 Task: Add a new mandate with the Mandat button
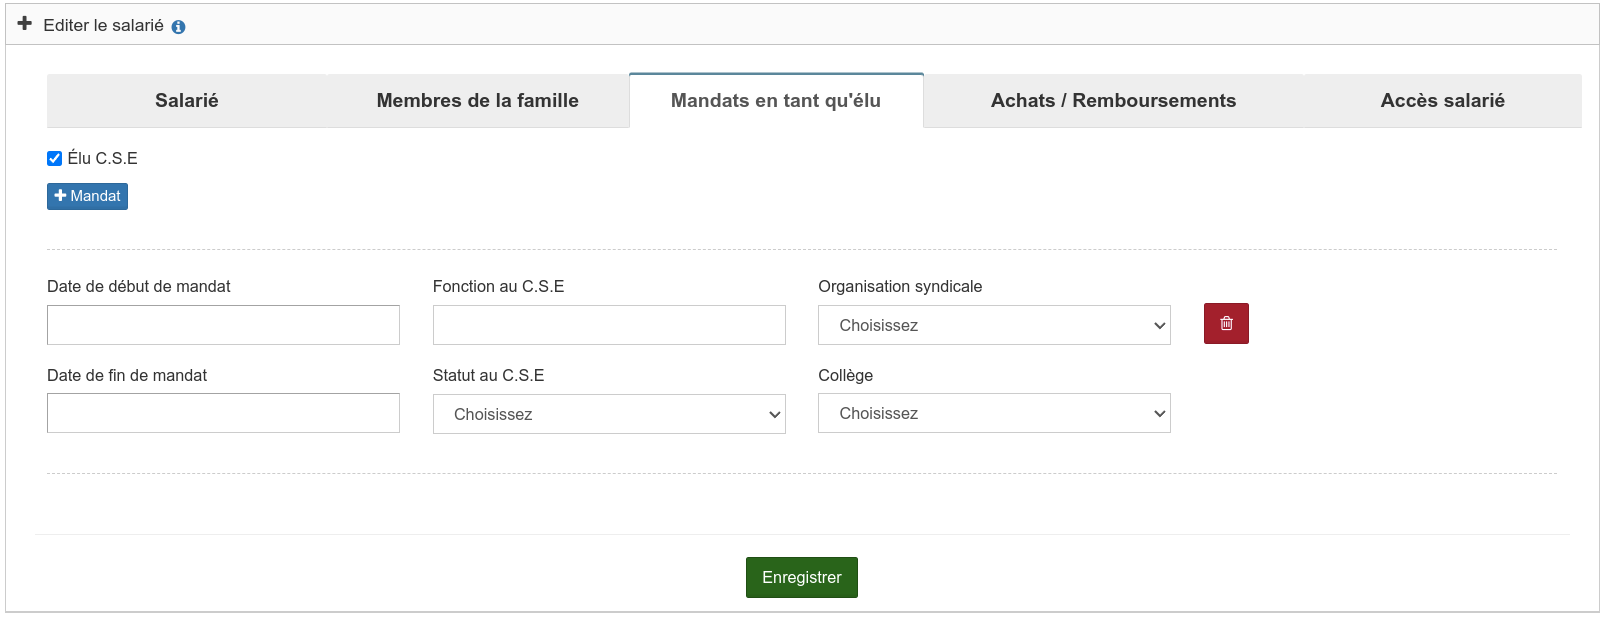(87, 196)
